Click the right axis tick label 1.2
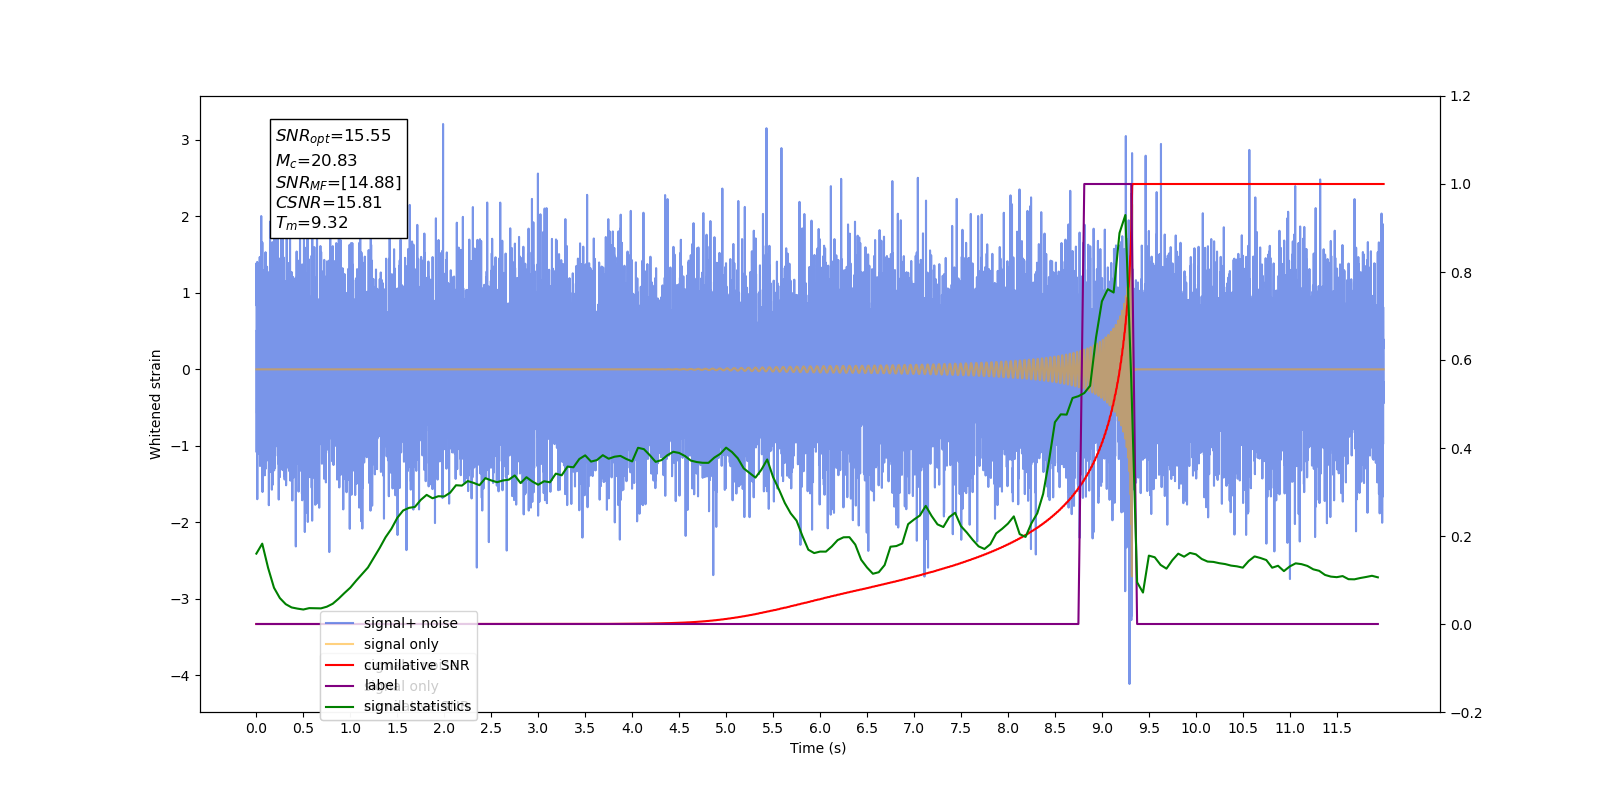 coord(1460,96)
